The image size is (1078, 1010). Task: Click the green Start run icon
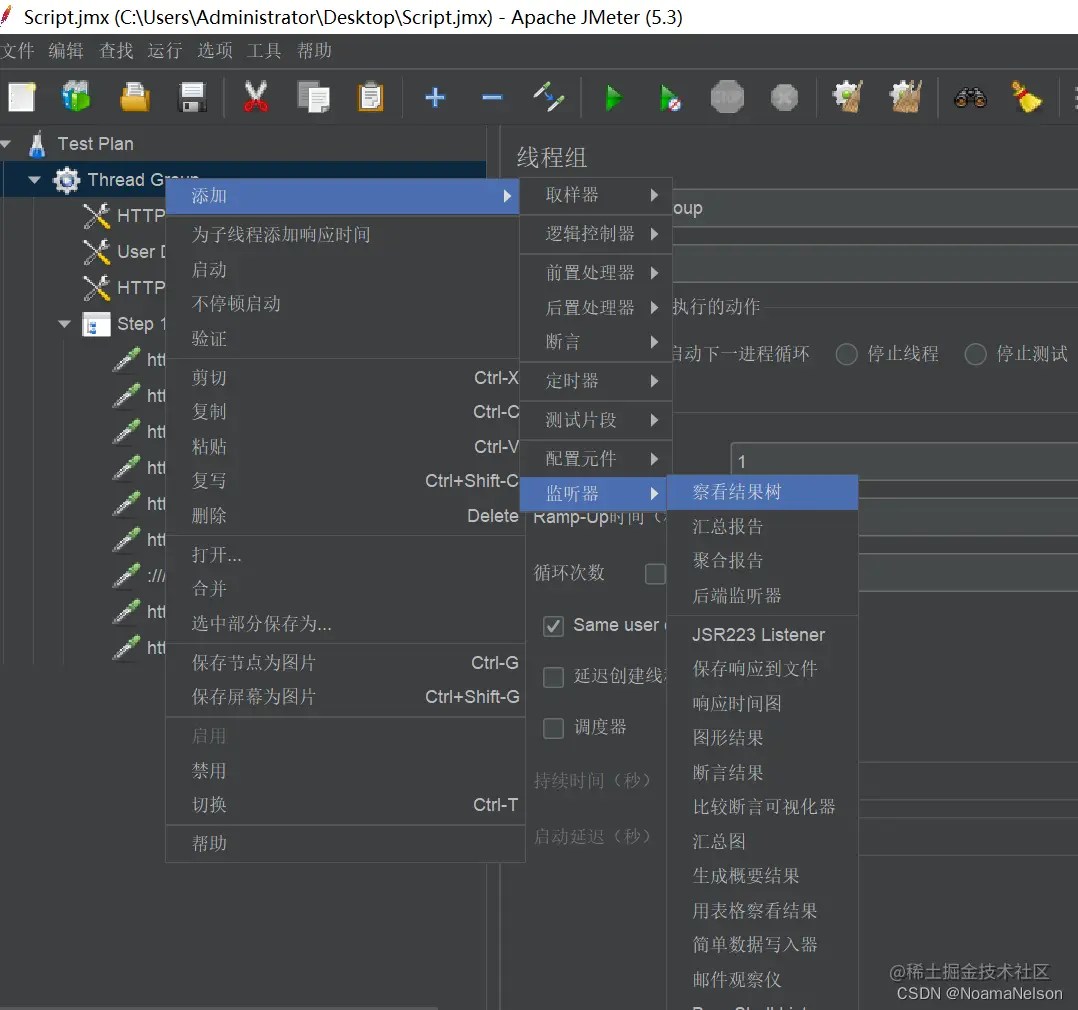pyautogui.click(x=614, y=98)
